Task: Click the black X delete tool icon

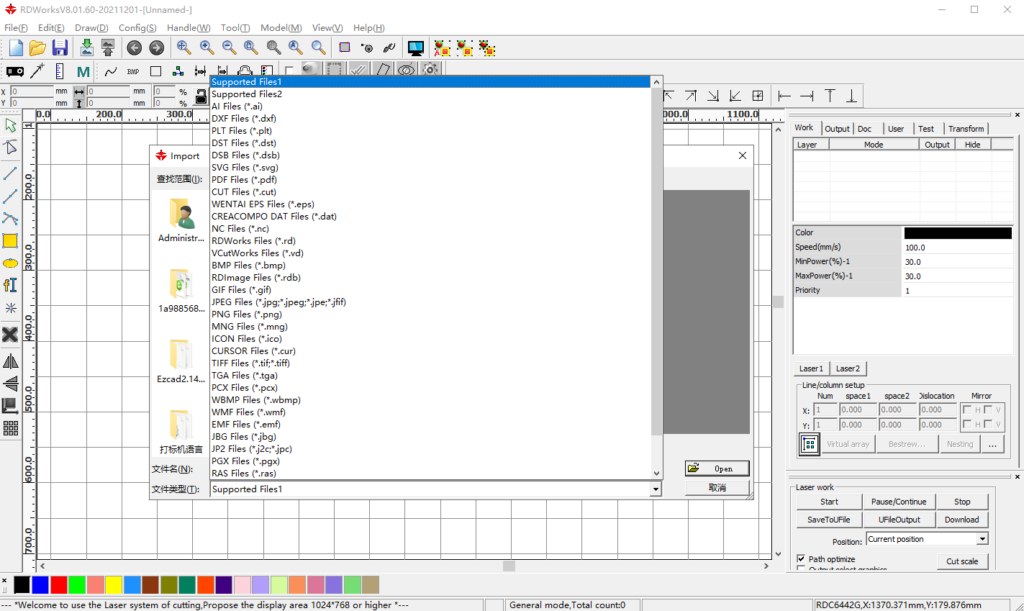Action: [x=10, y=335]
